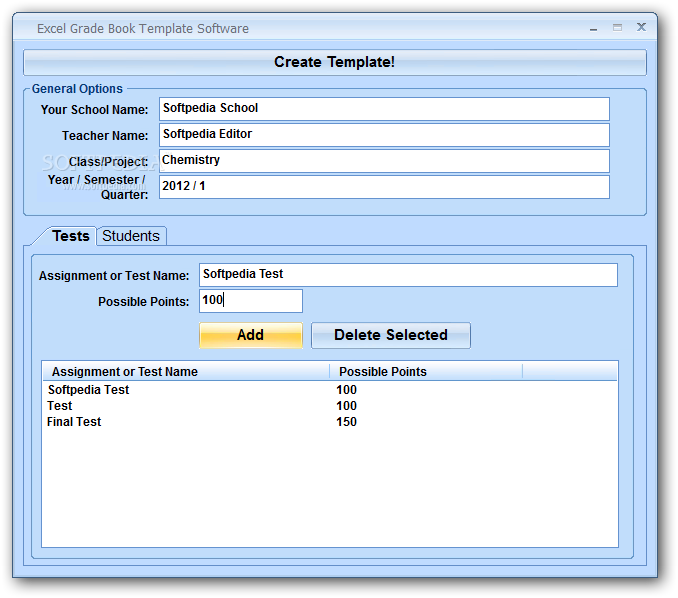Maximize the Excel Grade Book window
The width and height of the screenshot is (678, 598).
coord(617,28)
